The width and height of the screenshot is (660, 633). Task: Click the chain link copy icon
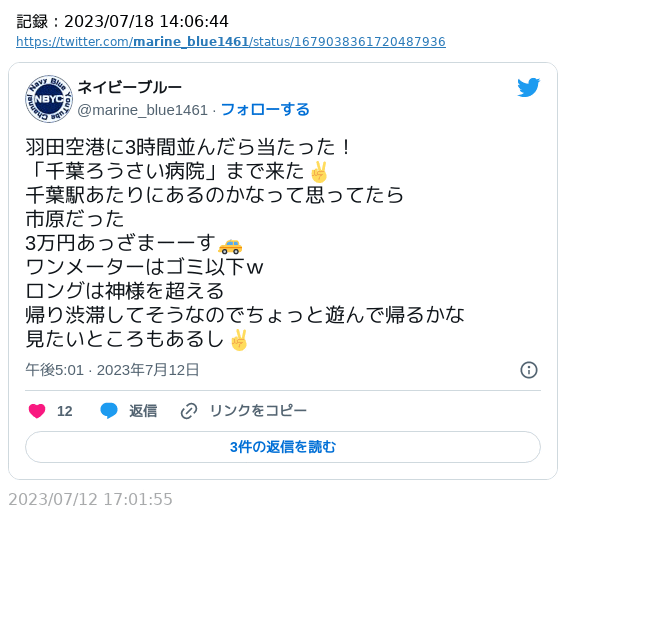[189, 411]
